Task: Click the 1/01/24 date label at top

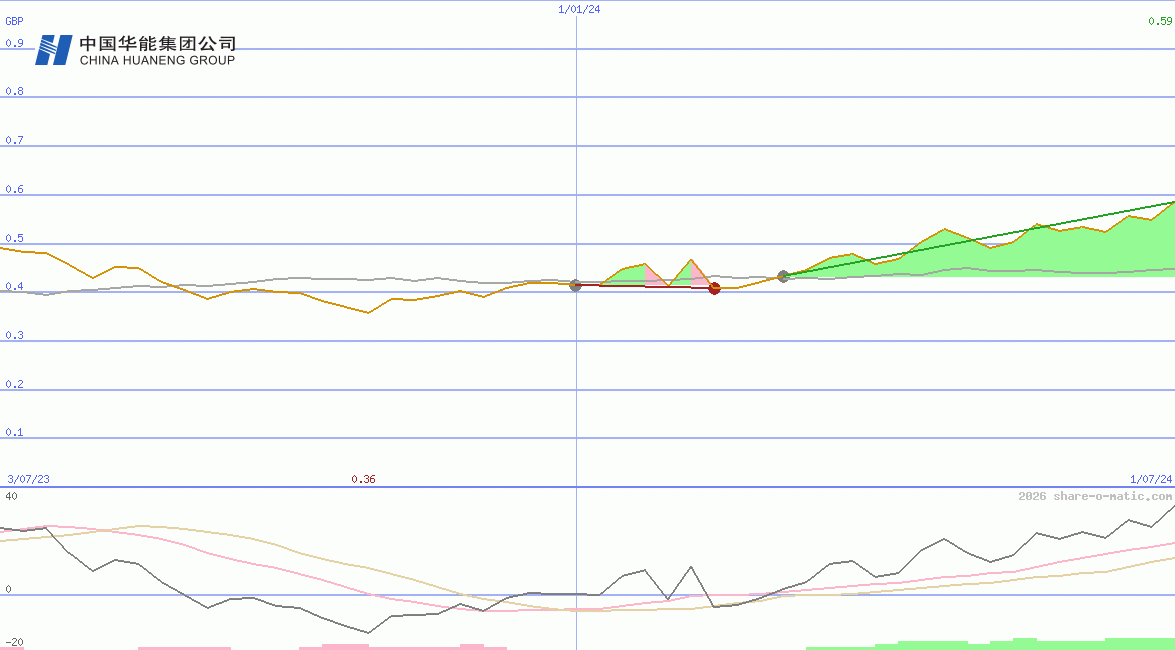Action: [579, 9]
